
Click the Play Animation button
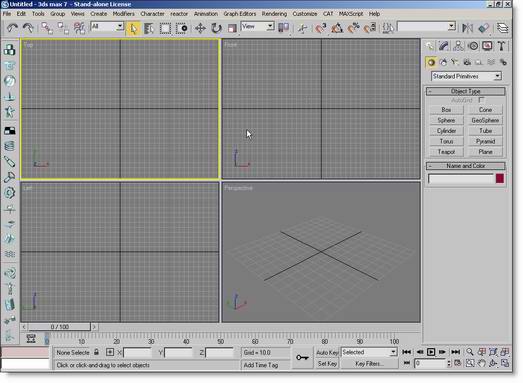(x=431, y=352)
